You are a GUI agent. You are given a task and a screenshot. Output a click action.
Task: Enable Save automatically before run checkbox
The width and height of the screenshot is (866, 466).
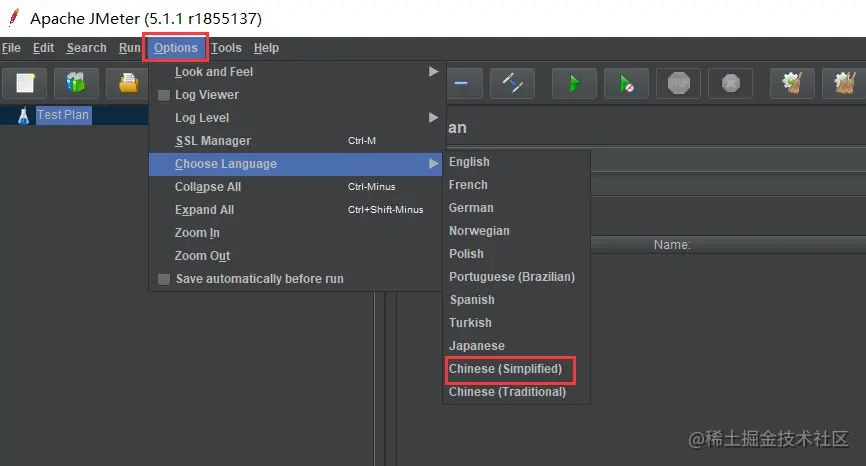point(163,279)
